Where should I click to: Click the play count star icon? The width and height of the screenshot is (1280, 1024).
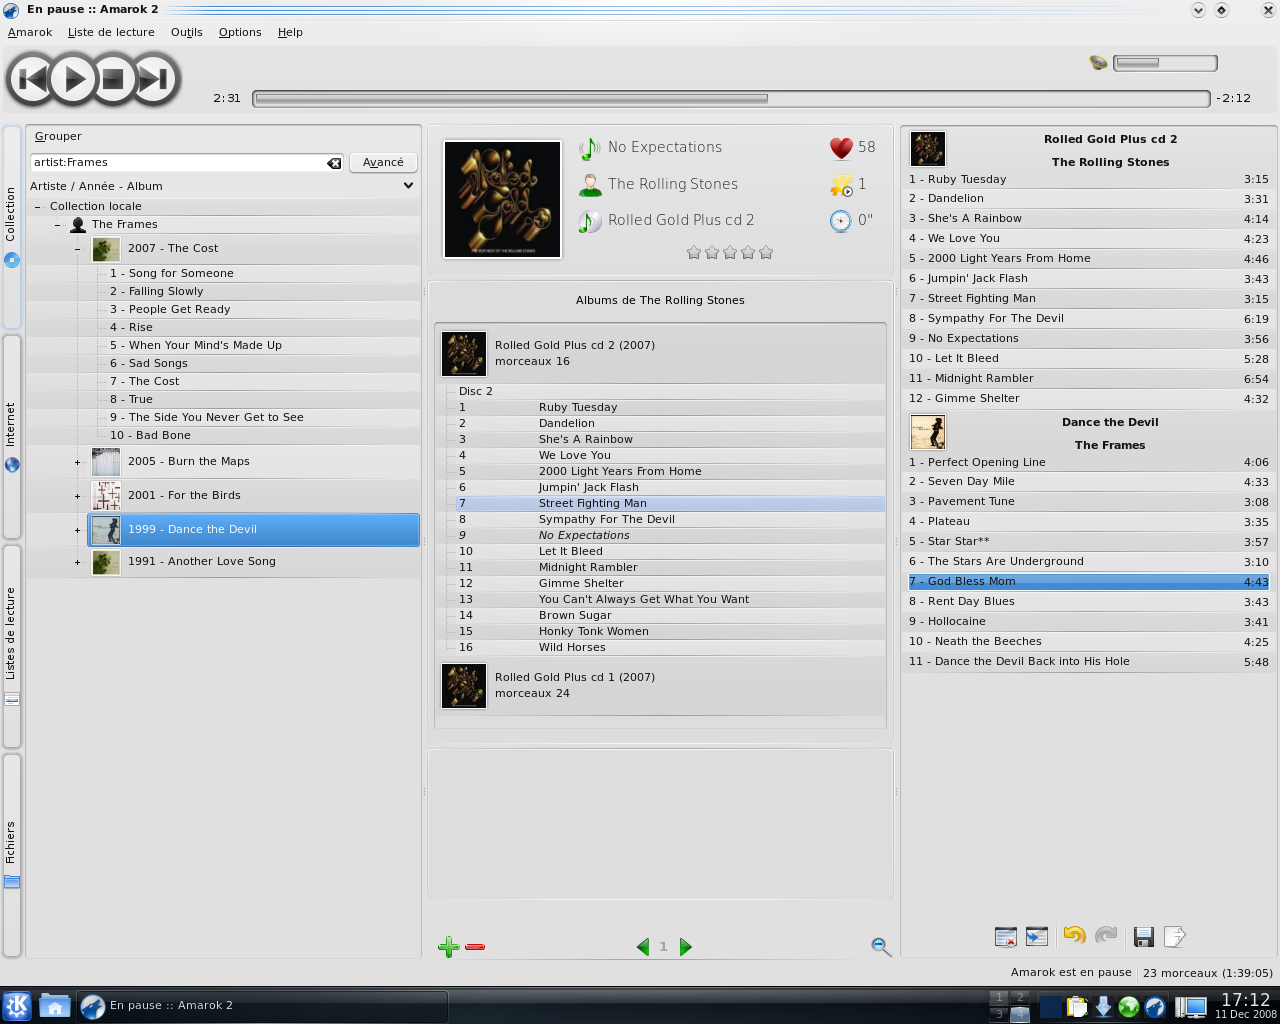(841, 184)
